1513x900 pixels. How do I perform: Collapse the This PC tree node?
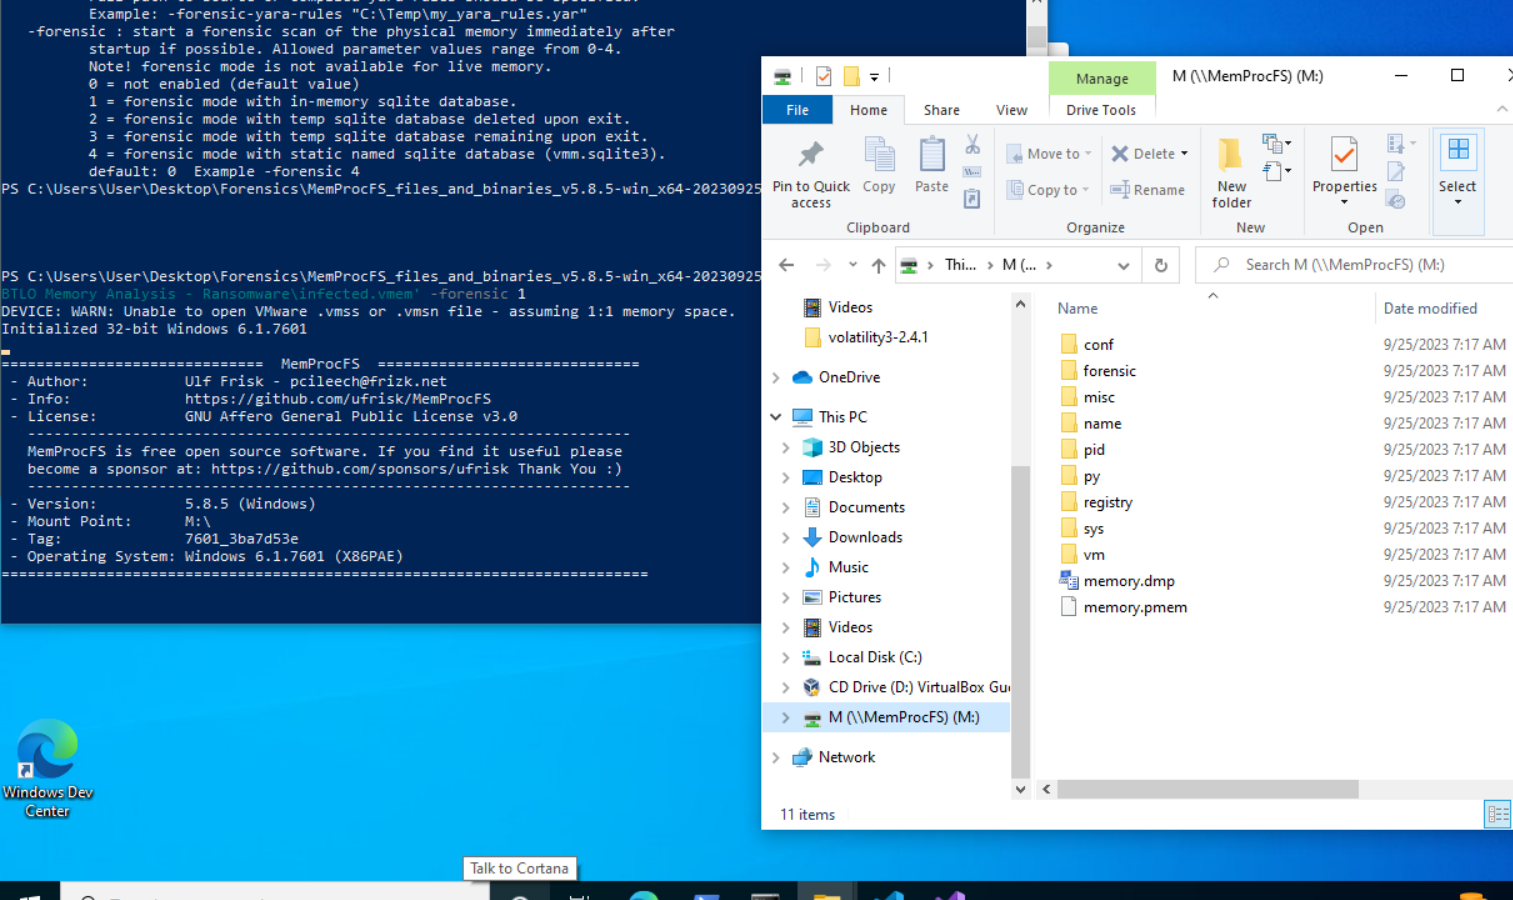776,417
